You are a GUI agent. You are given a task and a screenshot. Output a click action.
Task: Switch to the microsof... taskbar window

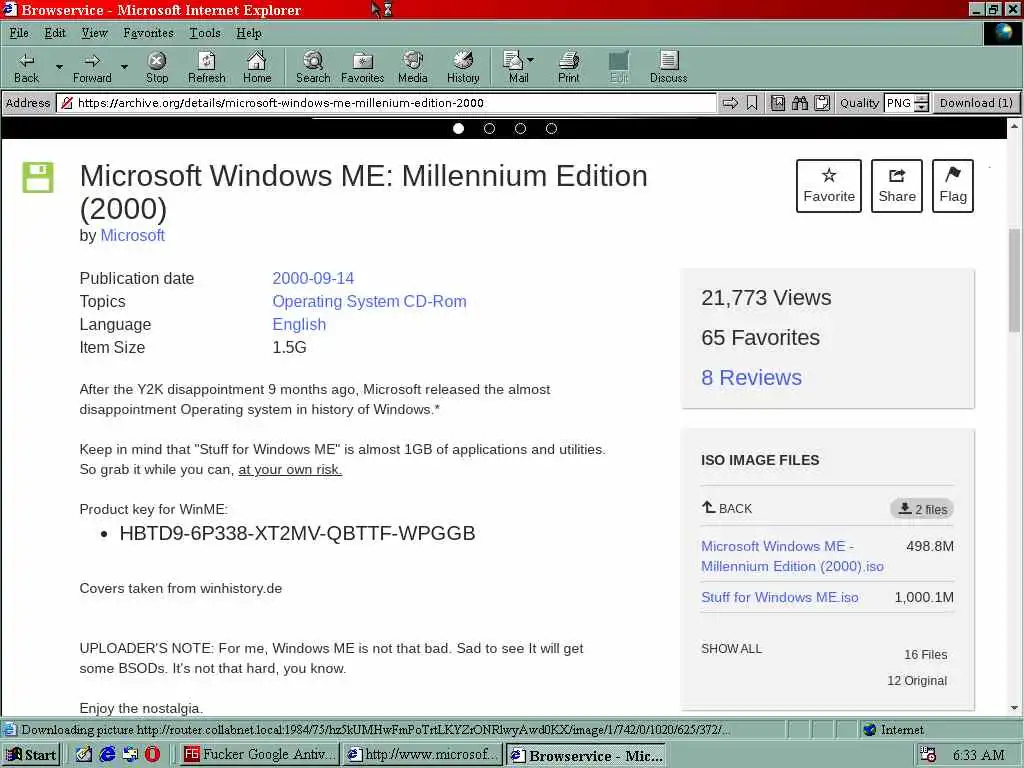(422, 754)
